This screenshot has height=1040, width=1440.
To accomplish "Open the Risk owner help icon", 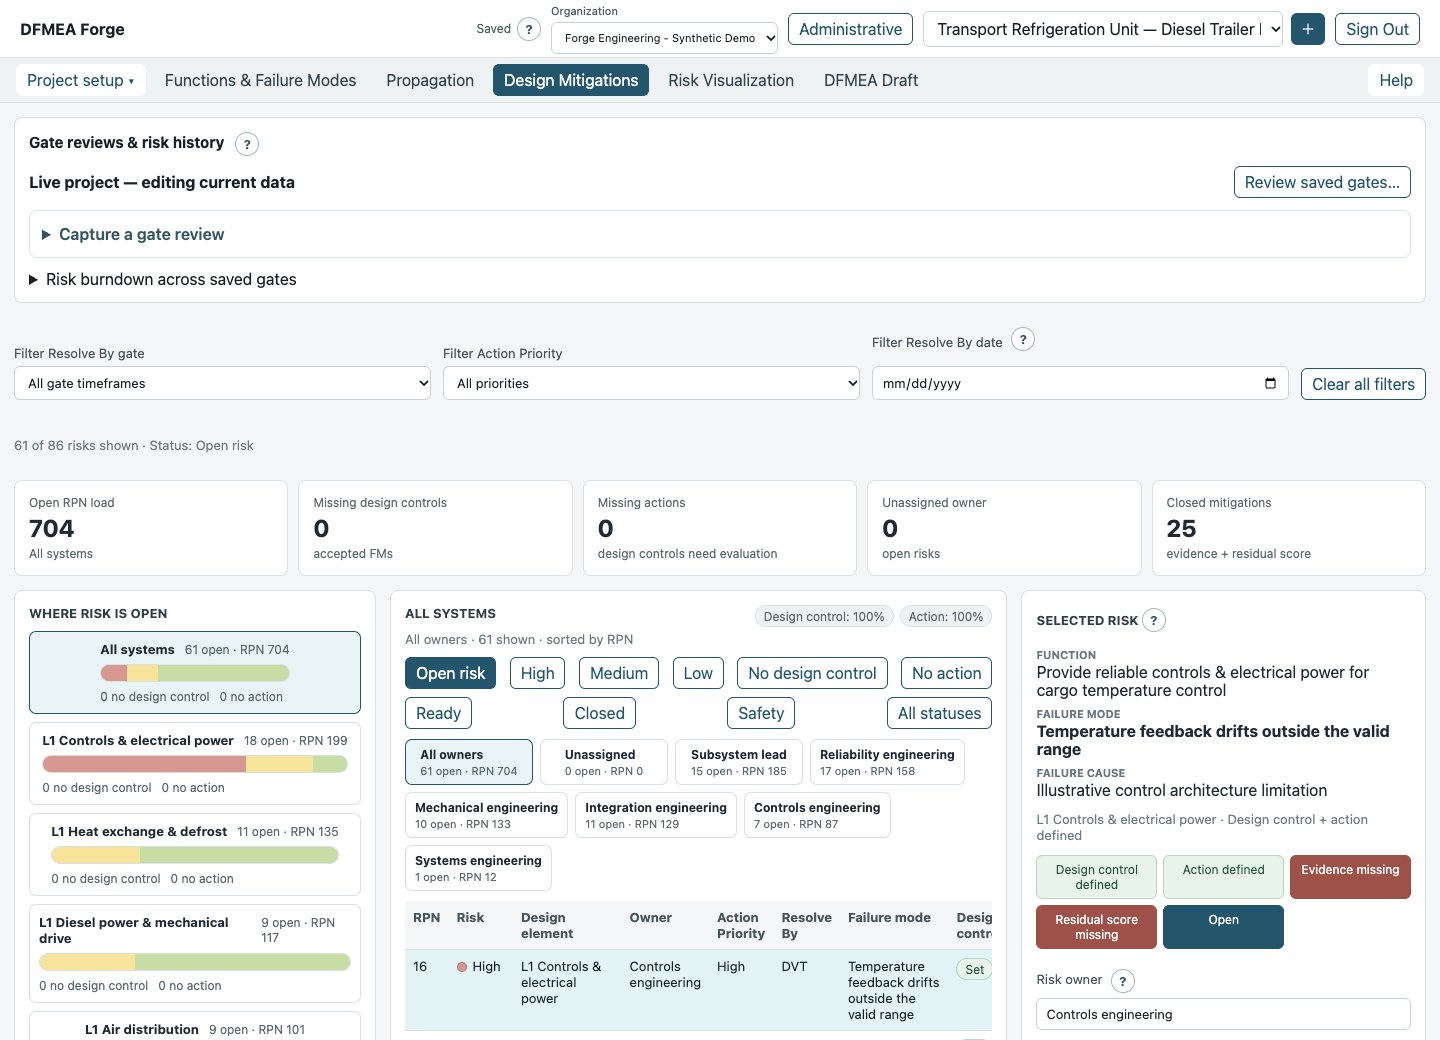I will (x=1123, y=981).
